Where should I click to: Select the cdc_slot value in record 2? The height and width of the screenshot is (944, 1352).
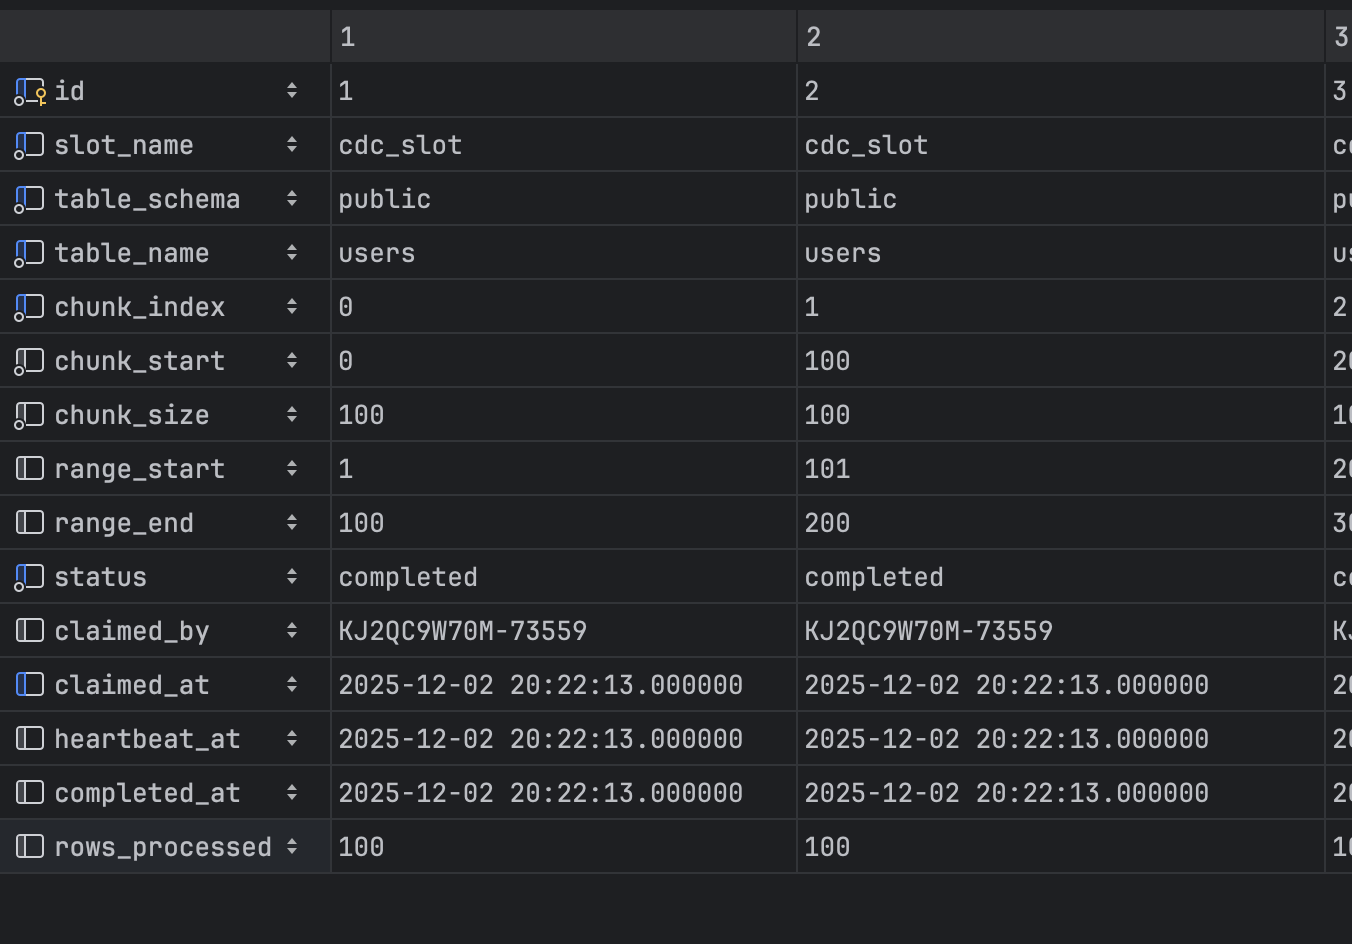click(866, 144)
